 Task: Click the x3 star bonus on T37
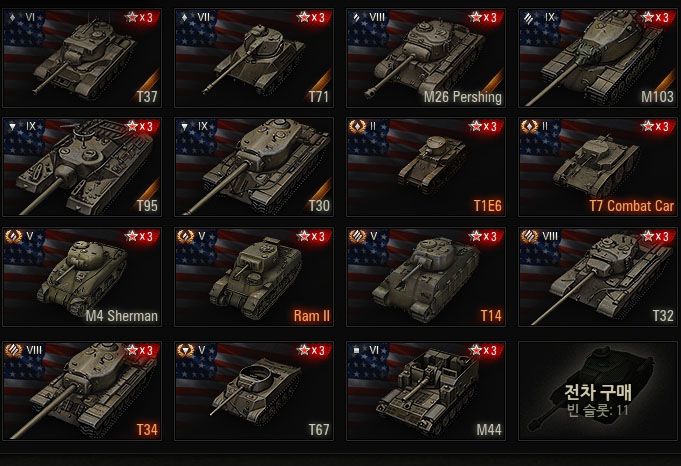pyautogui.click(x=139, y=17)
